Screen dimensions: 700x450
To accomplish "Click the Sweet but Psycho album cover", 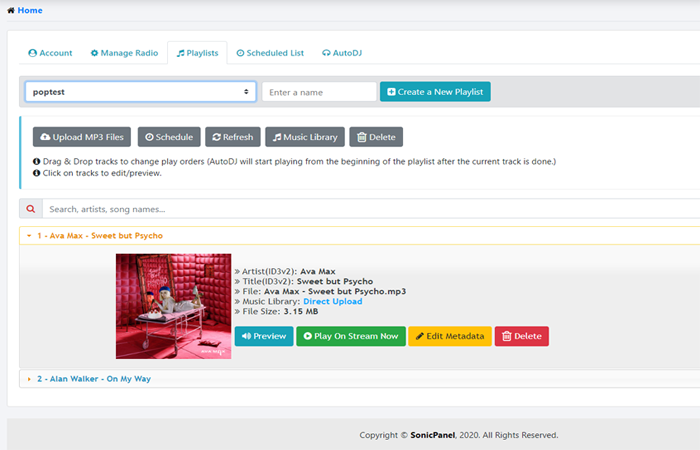I will click(173, 306).
